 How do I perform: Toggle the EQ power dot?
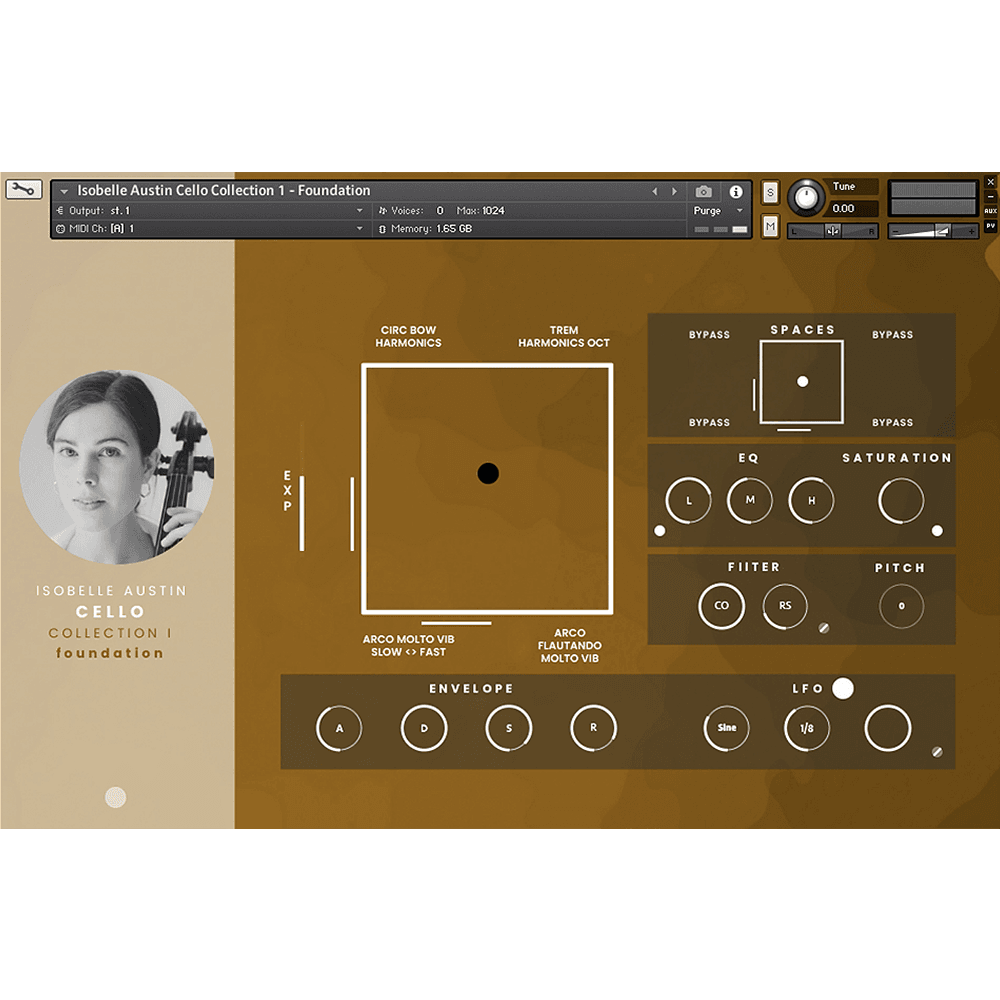pyautogui.click(x=659, y=531)
